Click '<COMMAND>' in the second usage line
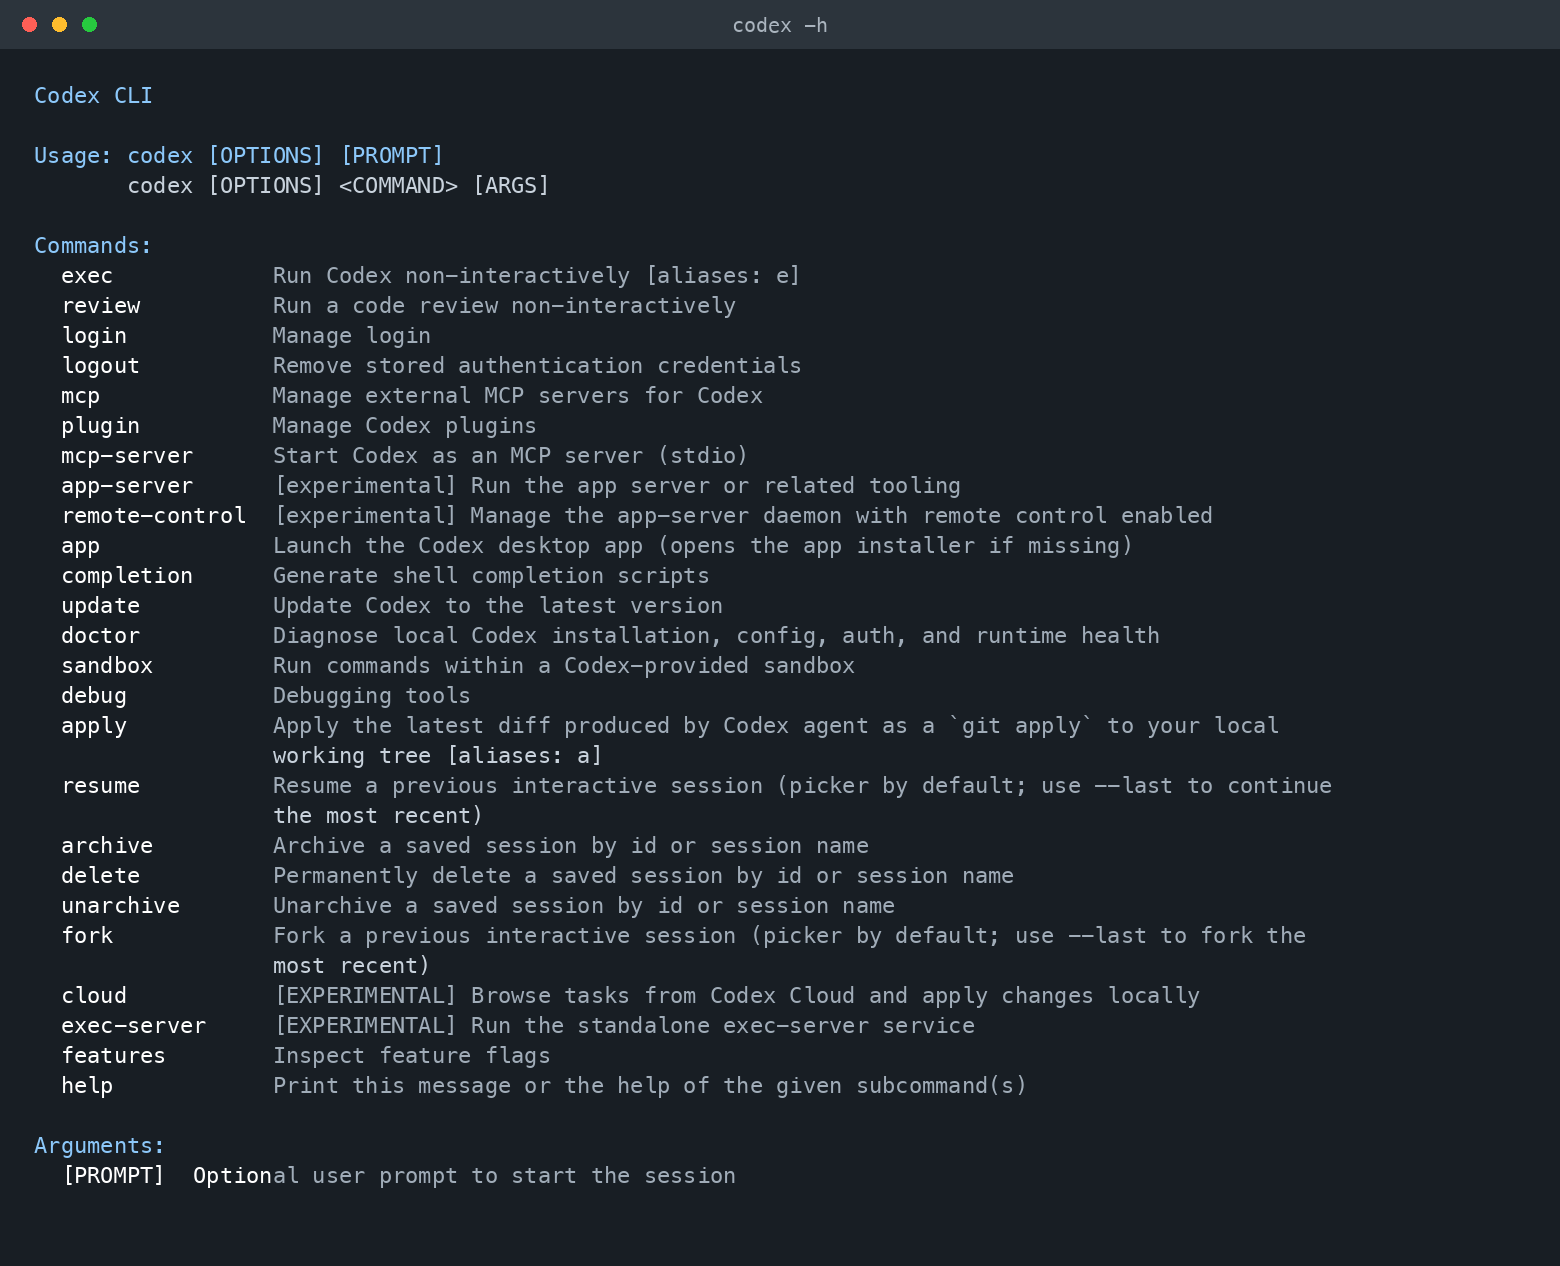The width and height of the screenshot is (1560, 1266). pos(399,186)
